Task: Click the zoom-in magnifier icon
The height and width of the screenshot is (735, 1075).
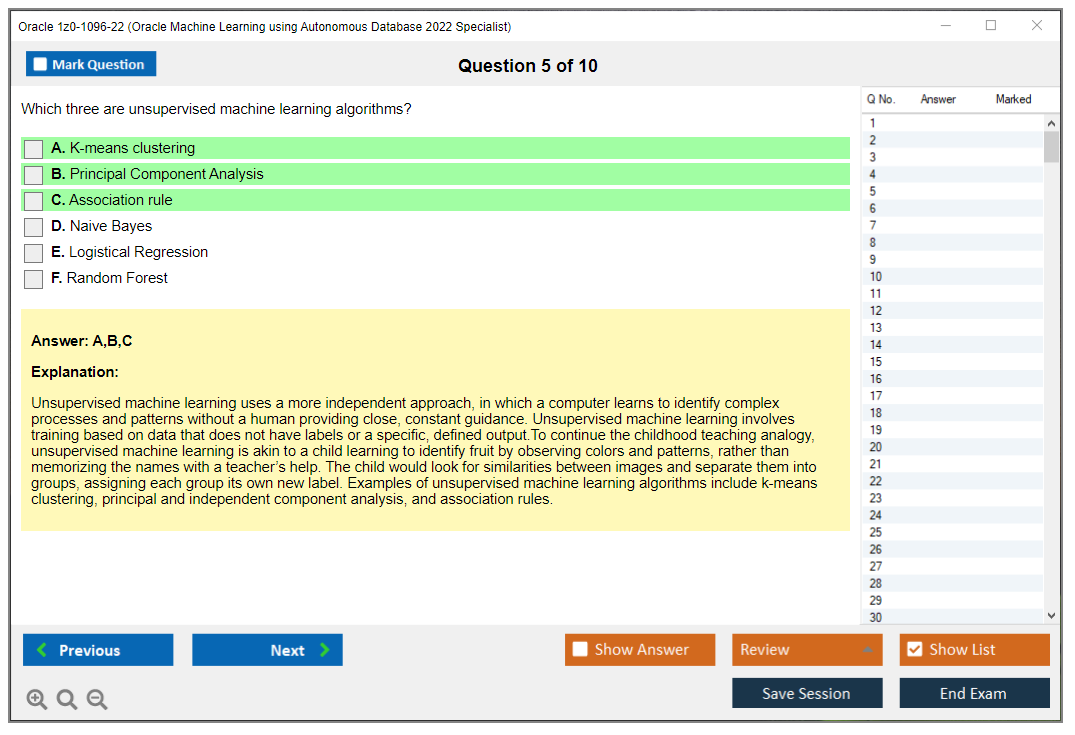Action: [37, 699]
